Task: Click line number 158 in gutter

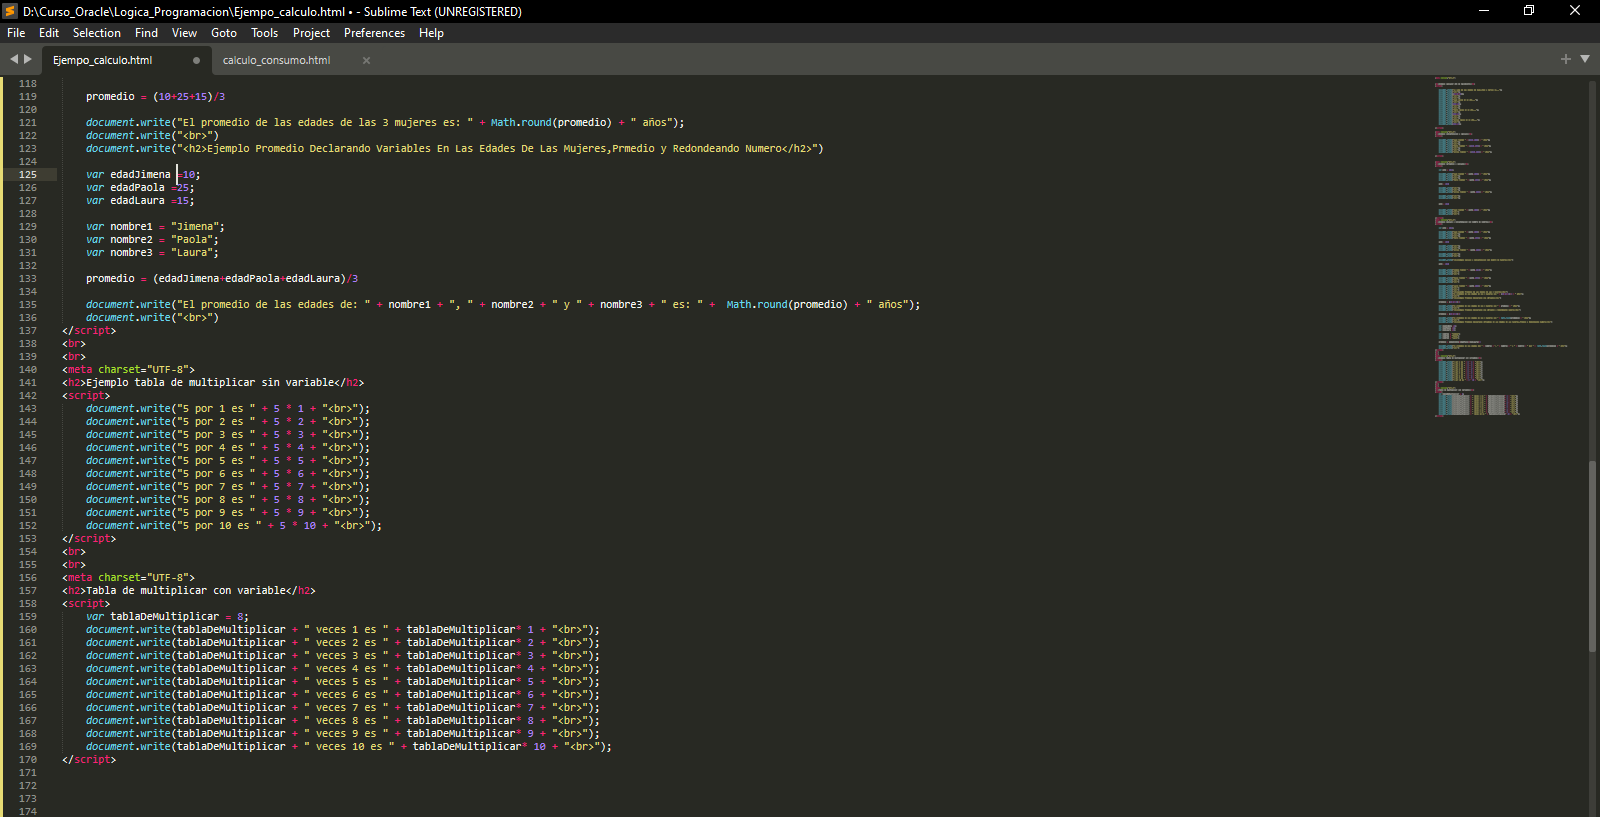Action: (28, 603)
